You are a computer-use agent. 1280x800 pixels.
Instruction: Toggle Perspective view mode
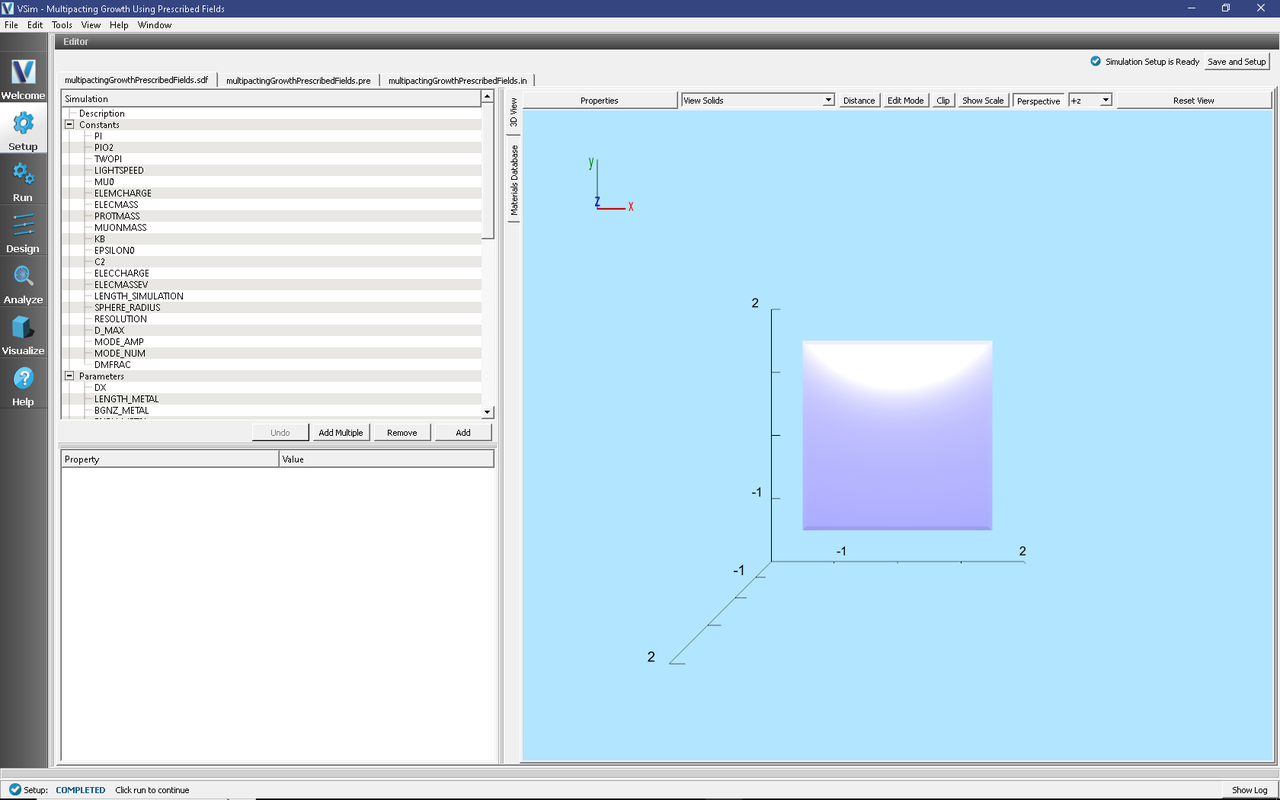(x=1038, y=100)
